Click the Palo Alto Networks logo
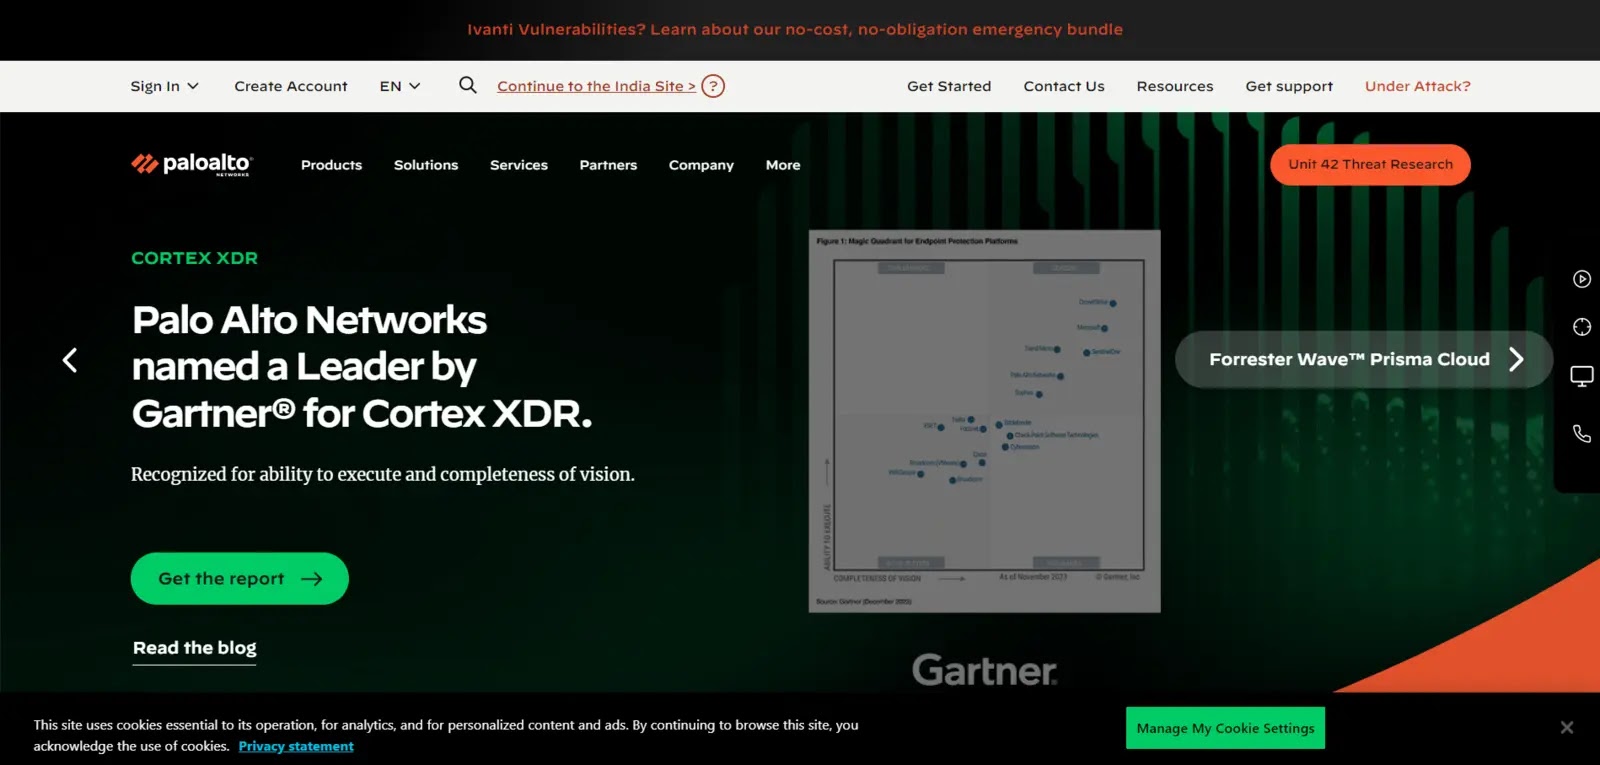The height and width of the screenshot is (765, 1600). 192,165
